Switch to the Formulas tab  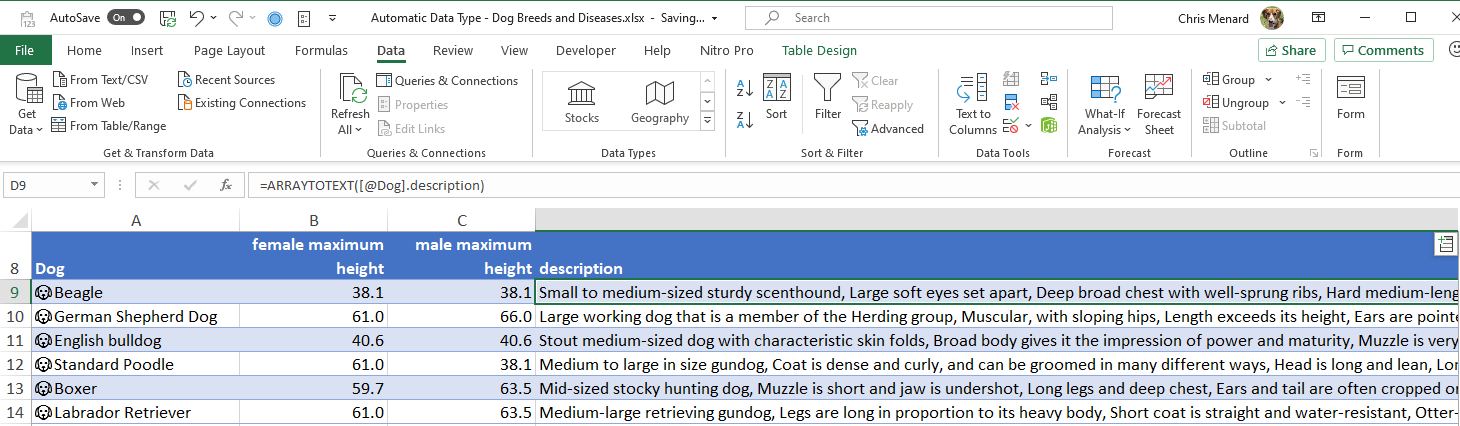point(321,51)
